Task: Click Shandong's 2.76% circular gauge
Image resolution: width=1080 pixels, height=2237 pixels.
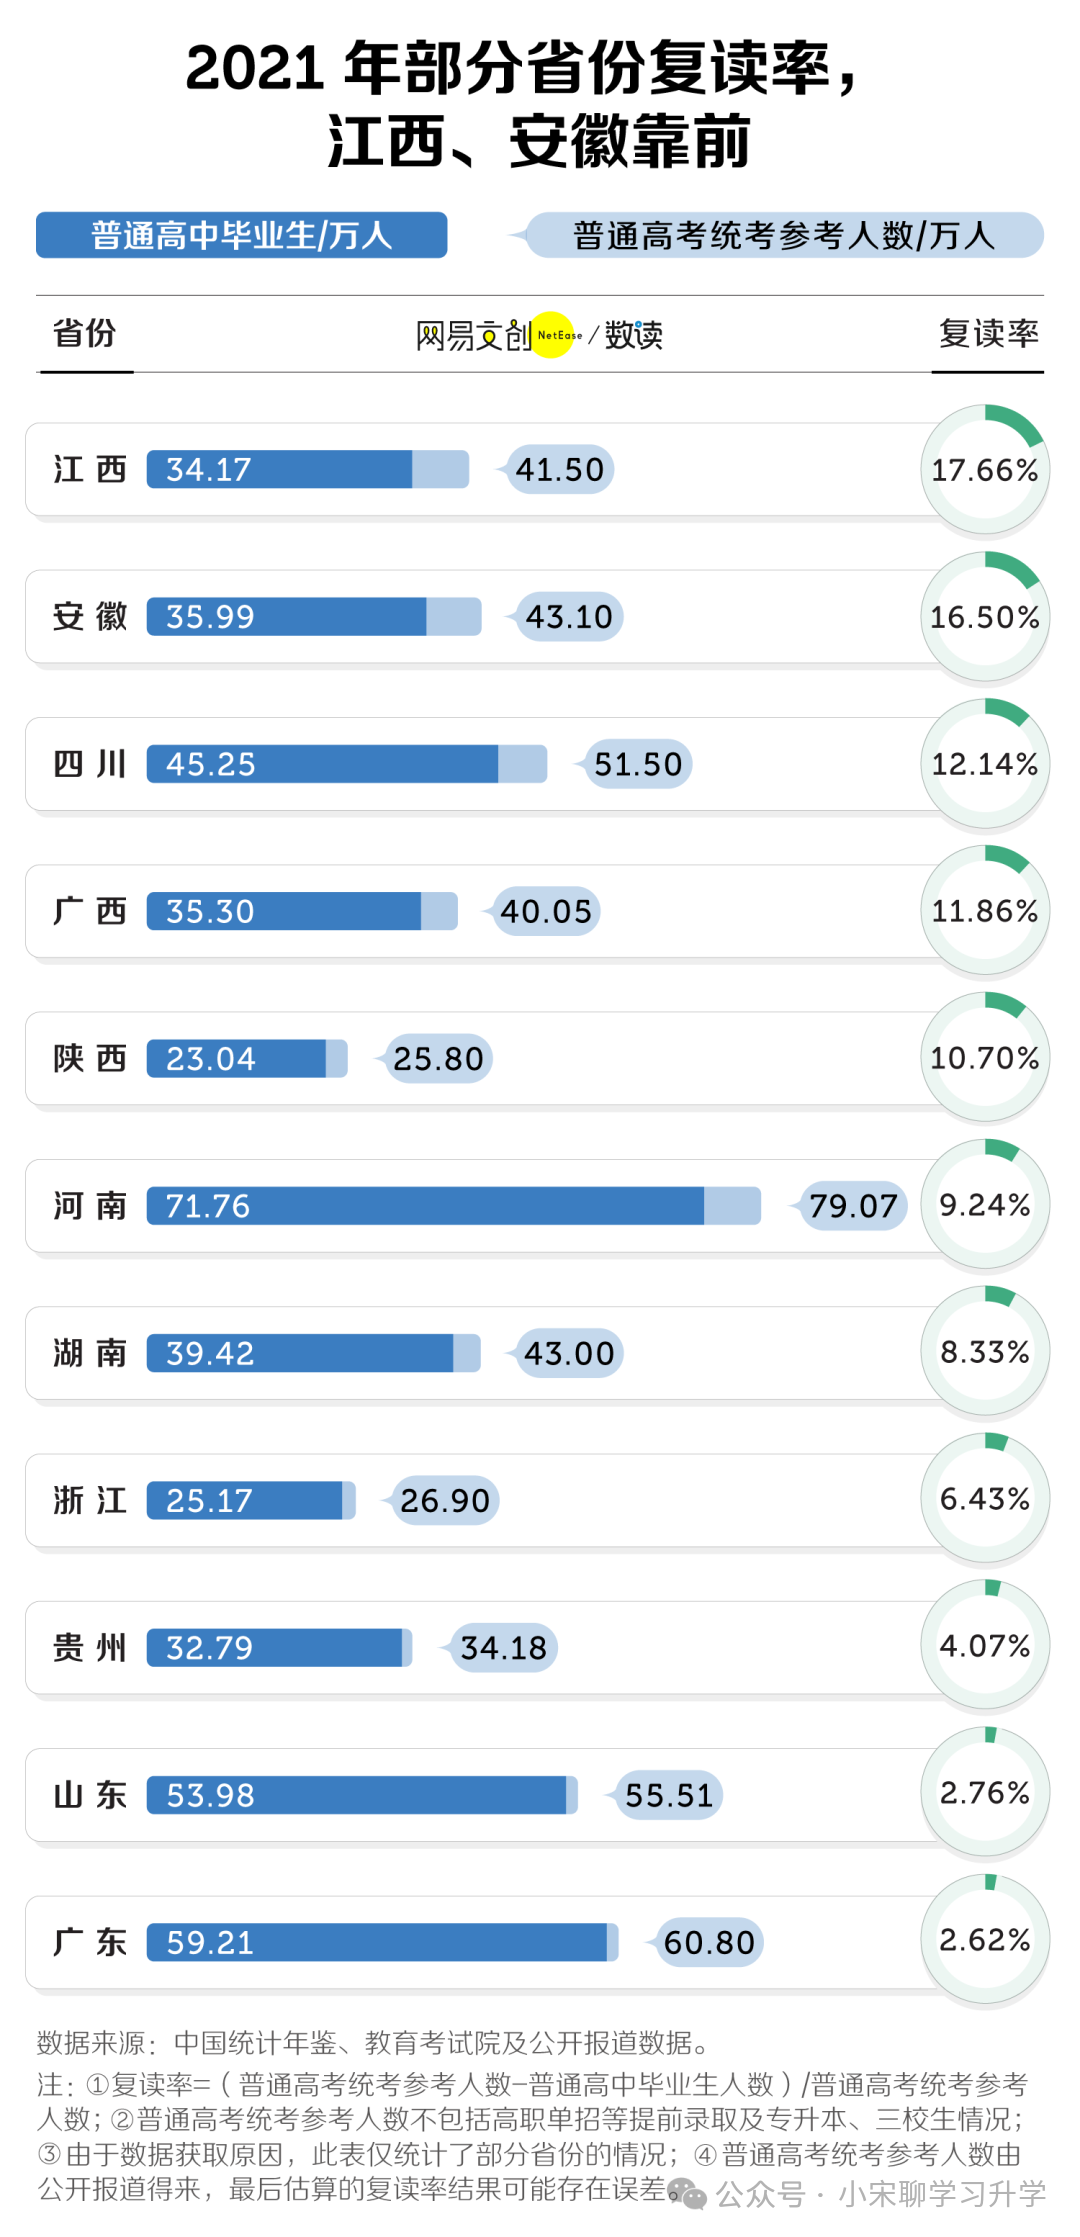Action: tap(985, 1793)
